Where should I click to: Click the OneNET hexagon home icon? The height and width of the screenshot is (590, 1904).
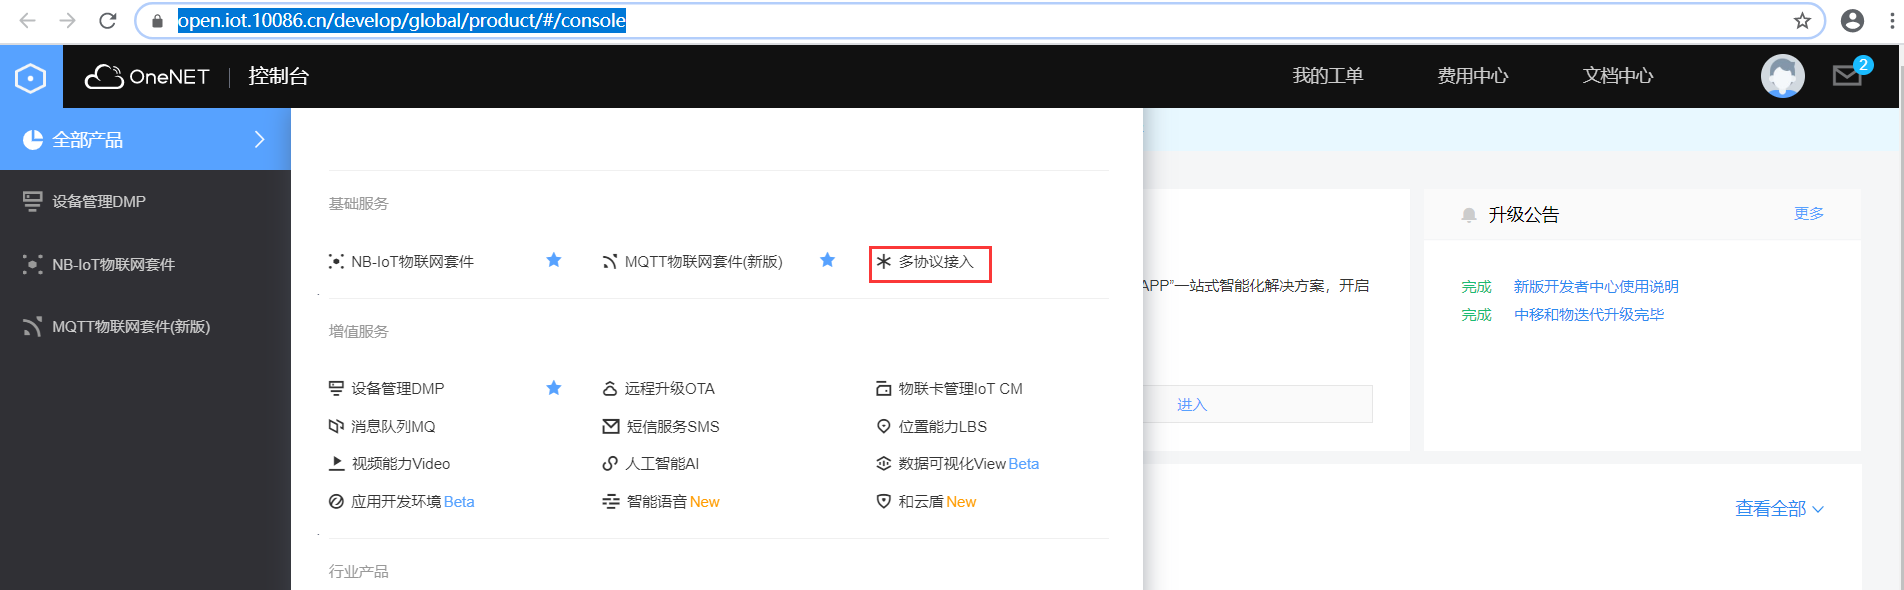coord(31,77)
